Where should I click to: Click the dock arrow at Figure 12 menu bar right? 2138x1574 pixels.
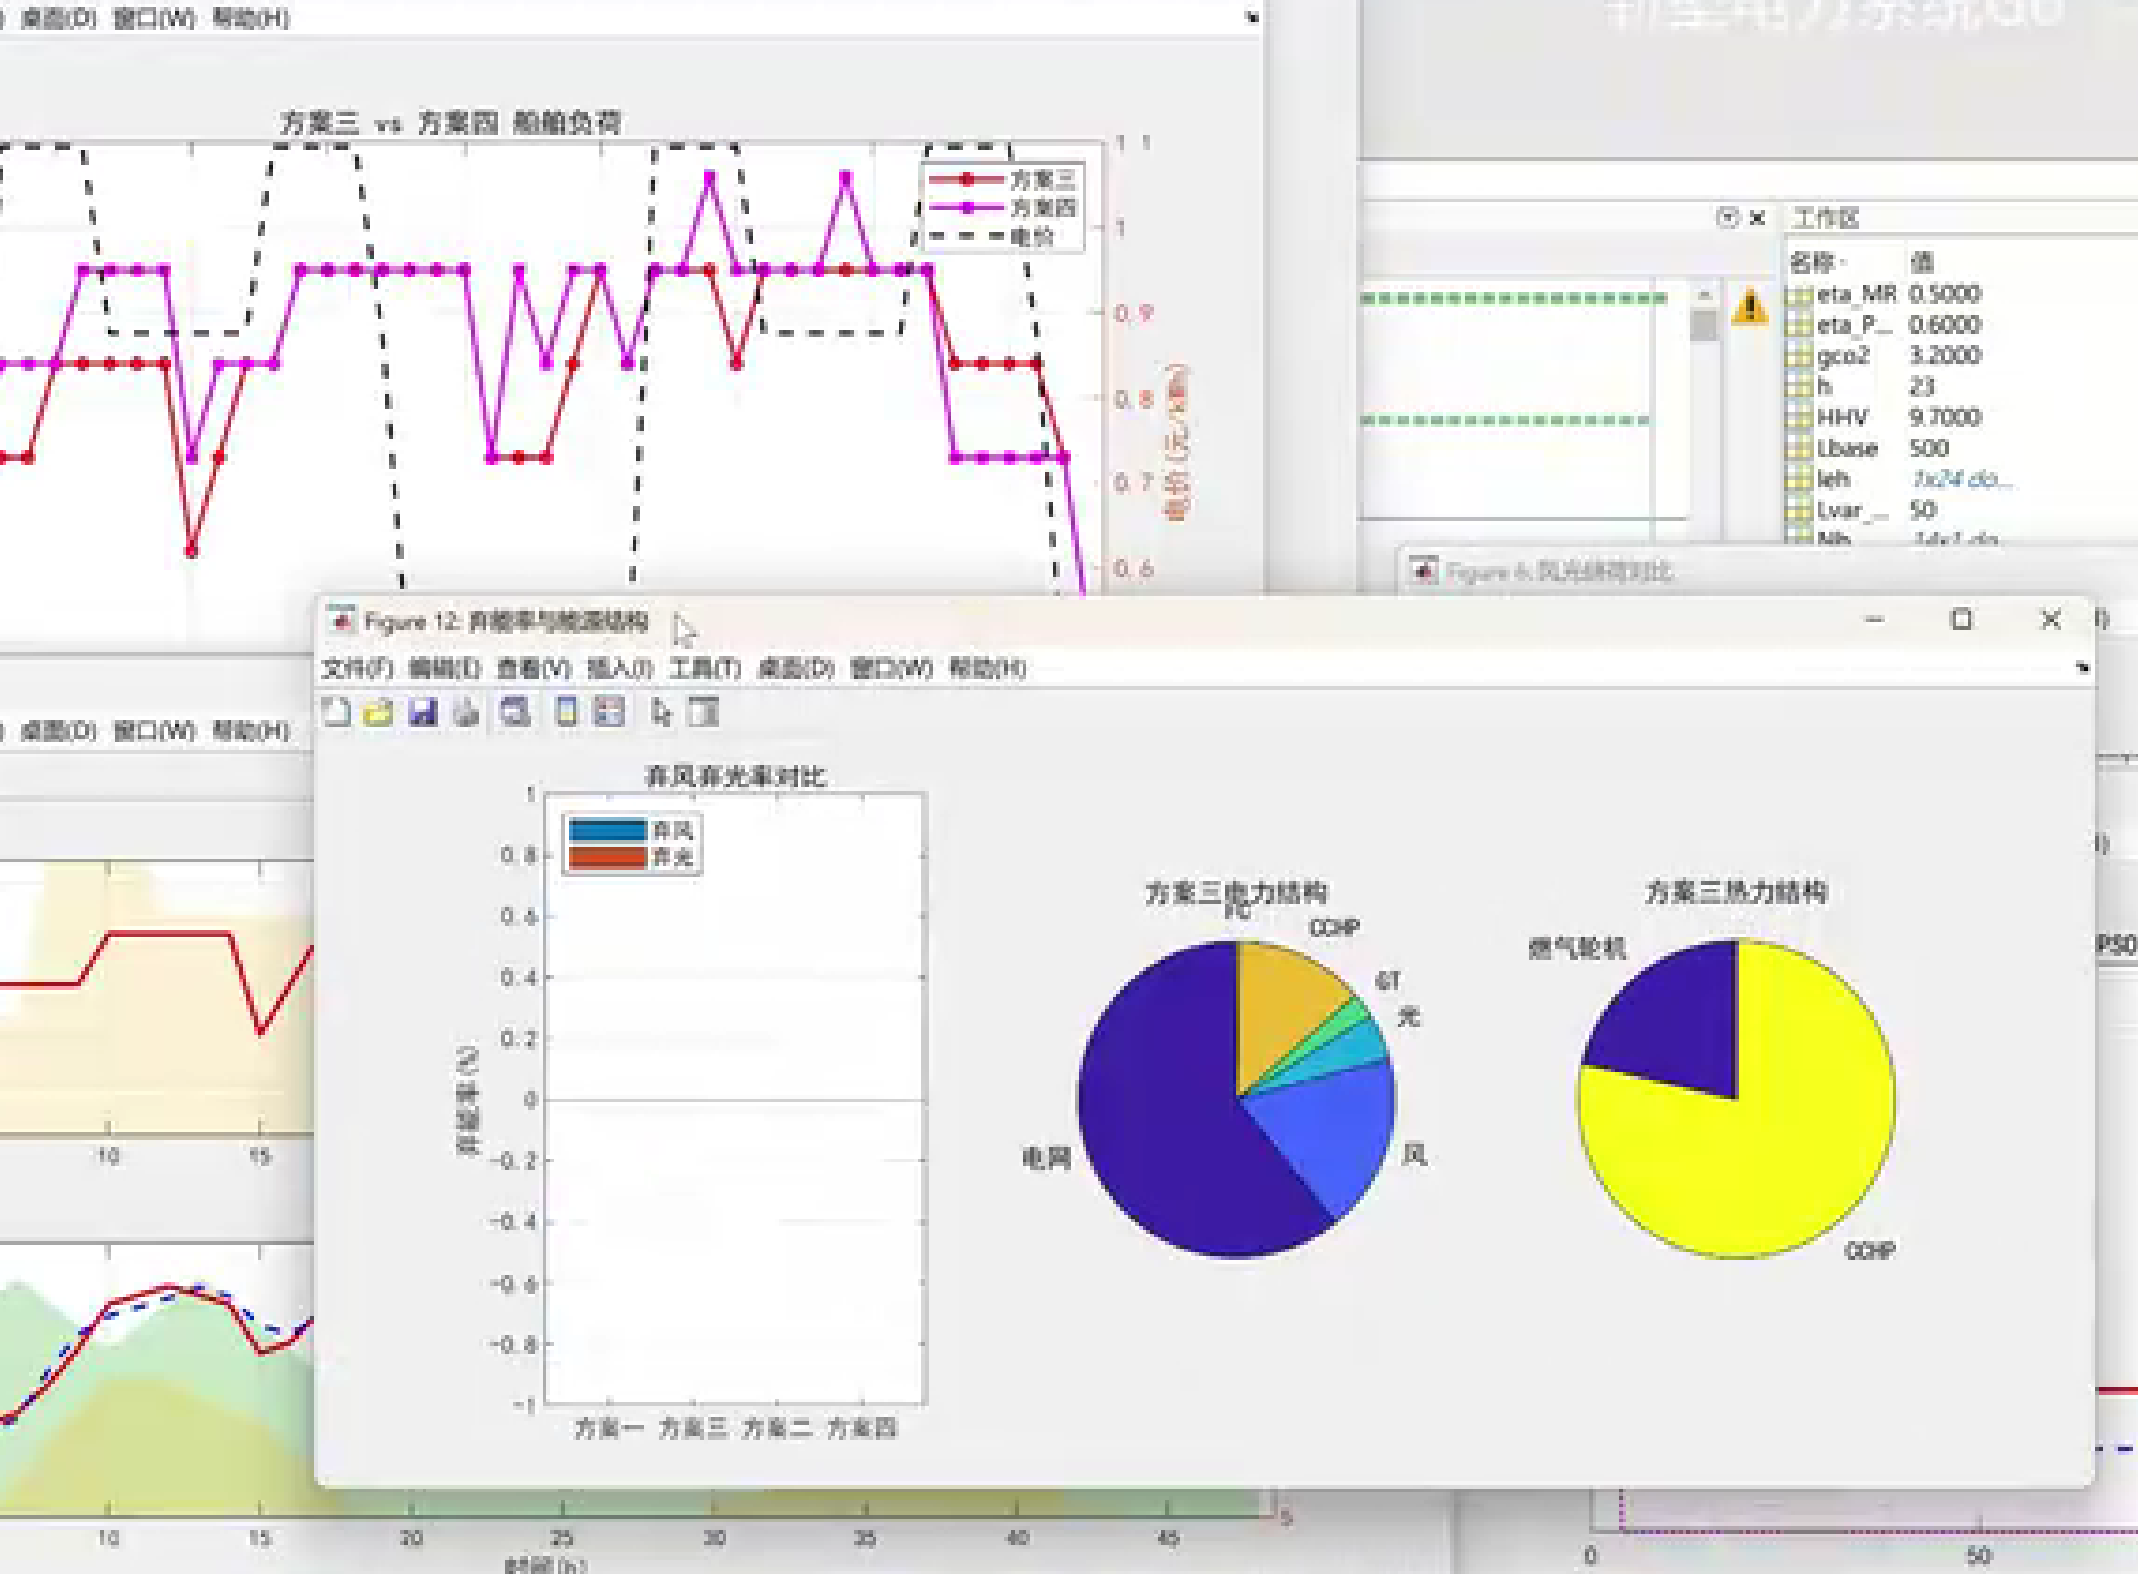pyautogui.click(x=2082, y=667)
